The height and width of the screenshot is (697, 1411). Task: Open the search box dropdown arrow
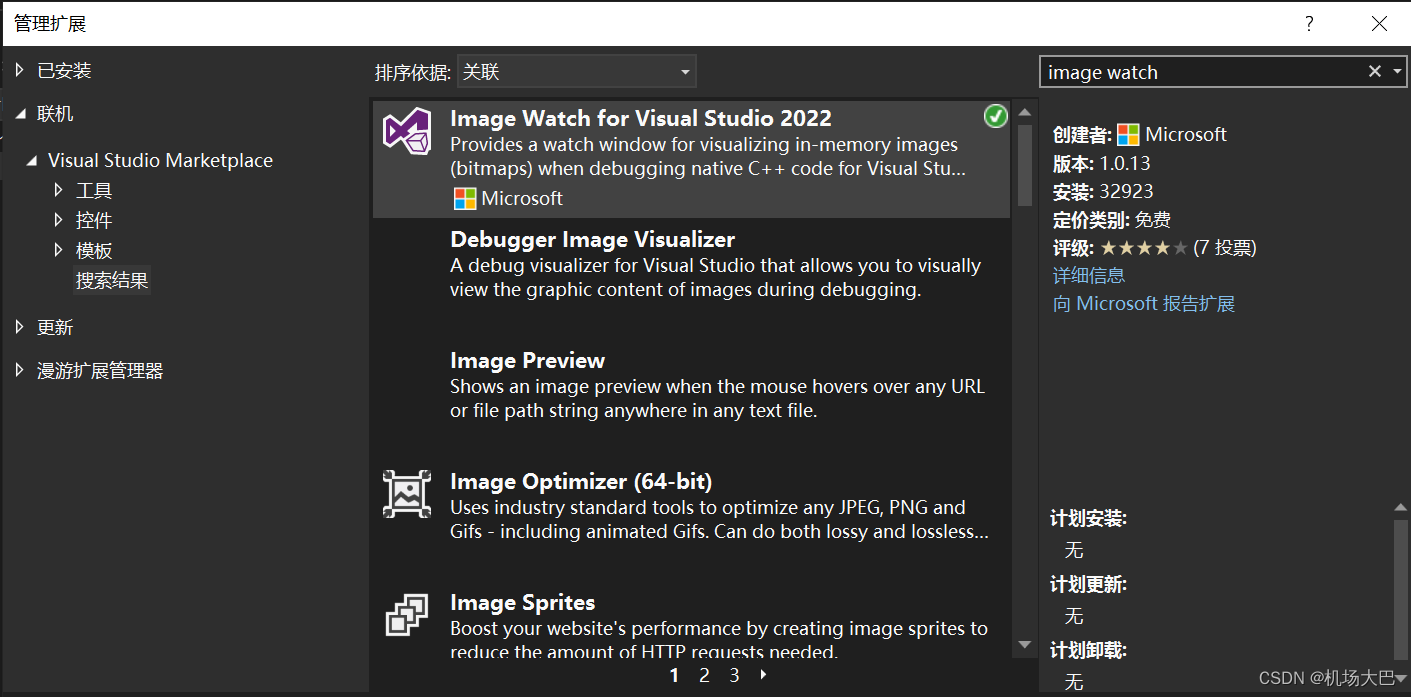click(x=1397, y=72)
